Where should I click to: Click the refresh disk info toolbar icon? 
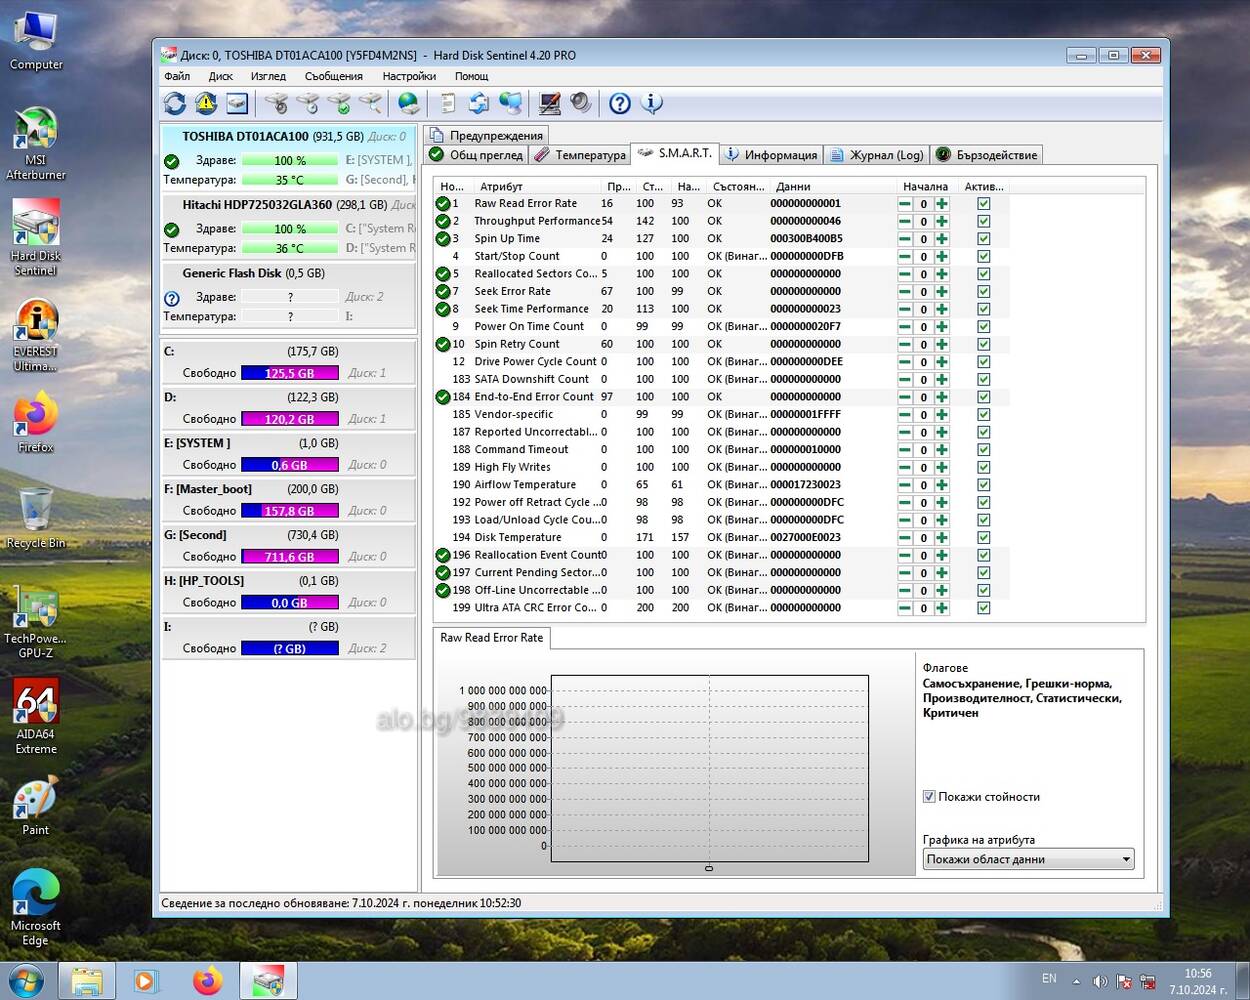175,103
